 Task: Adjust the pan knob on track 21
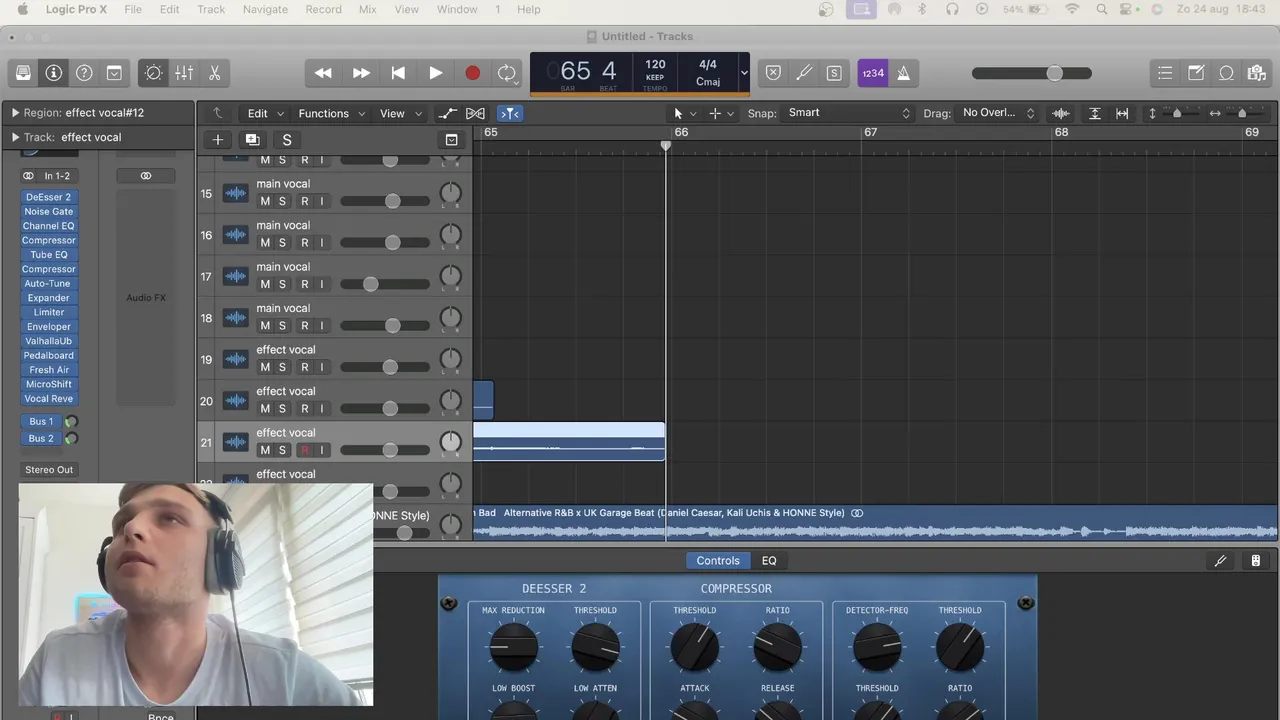pyautogui.click(x=451, y=442)
